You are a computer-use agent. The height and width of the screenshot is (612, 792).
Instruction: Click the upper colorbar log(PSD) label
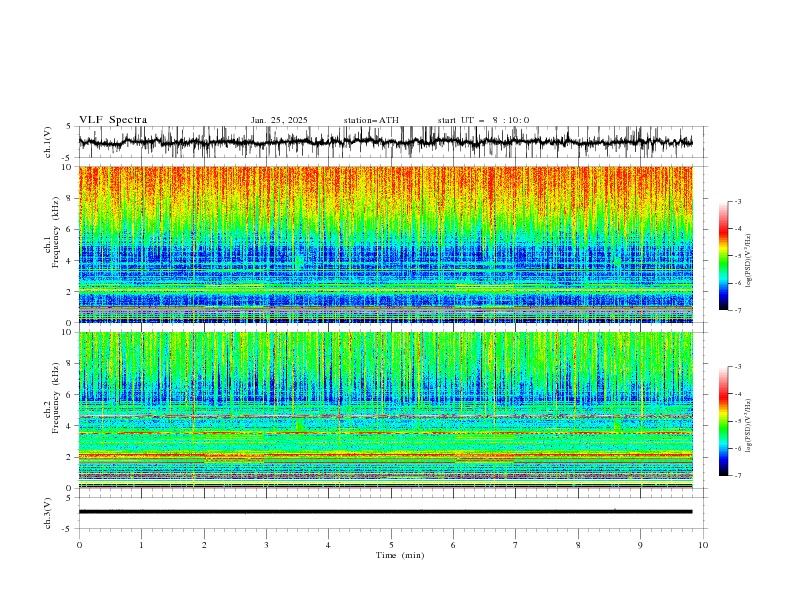[x=749, y=261]
